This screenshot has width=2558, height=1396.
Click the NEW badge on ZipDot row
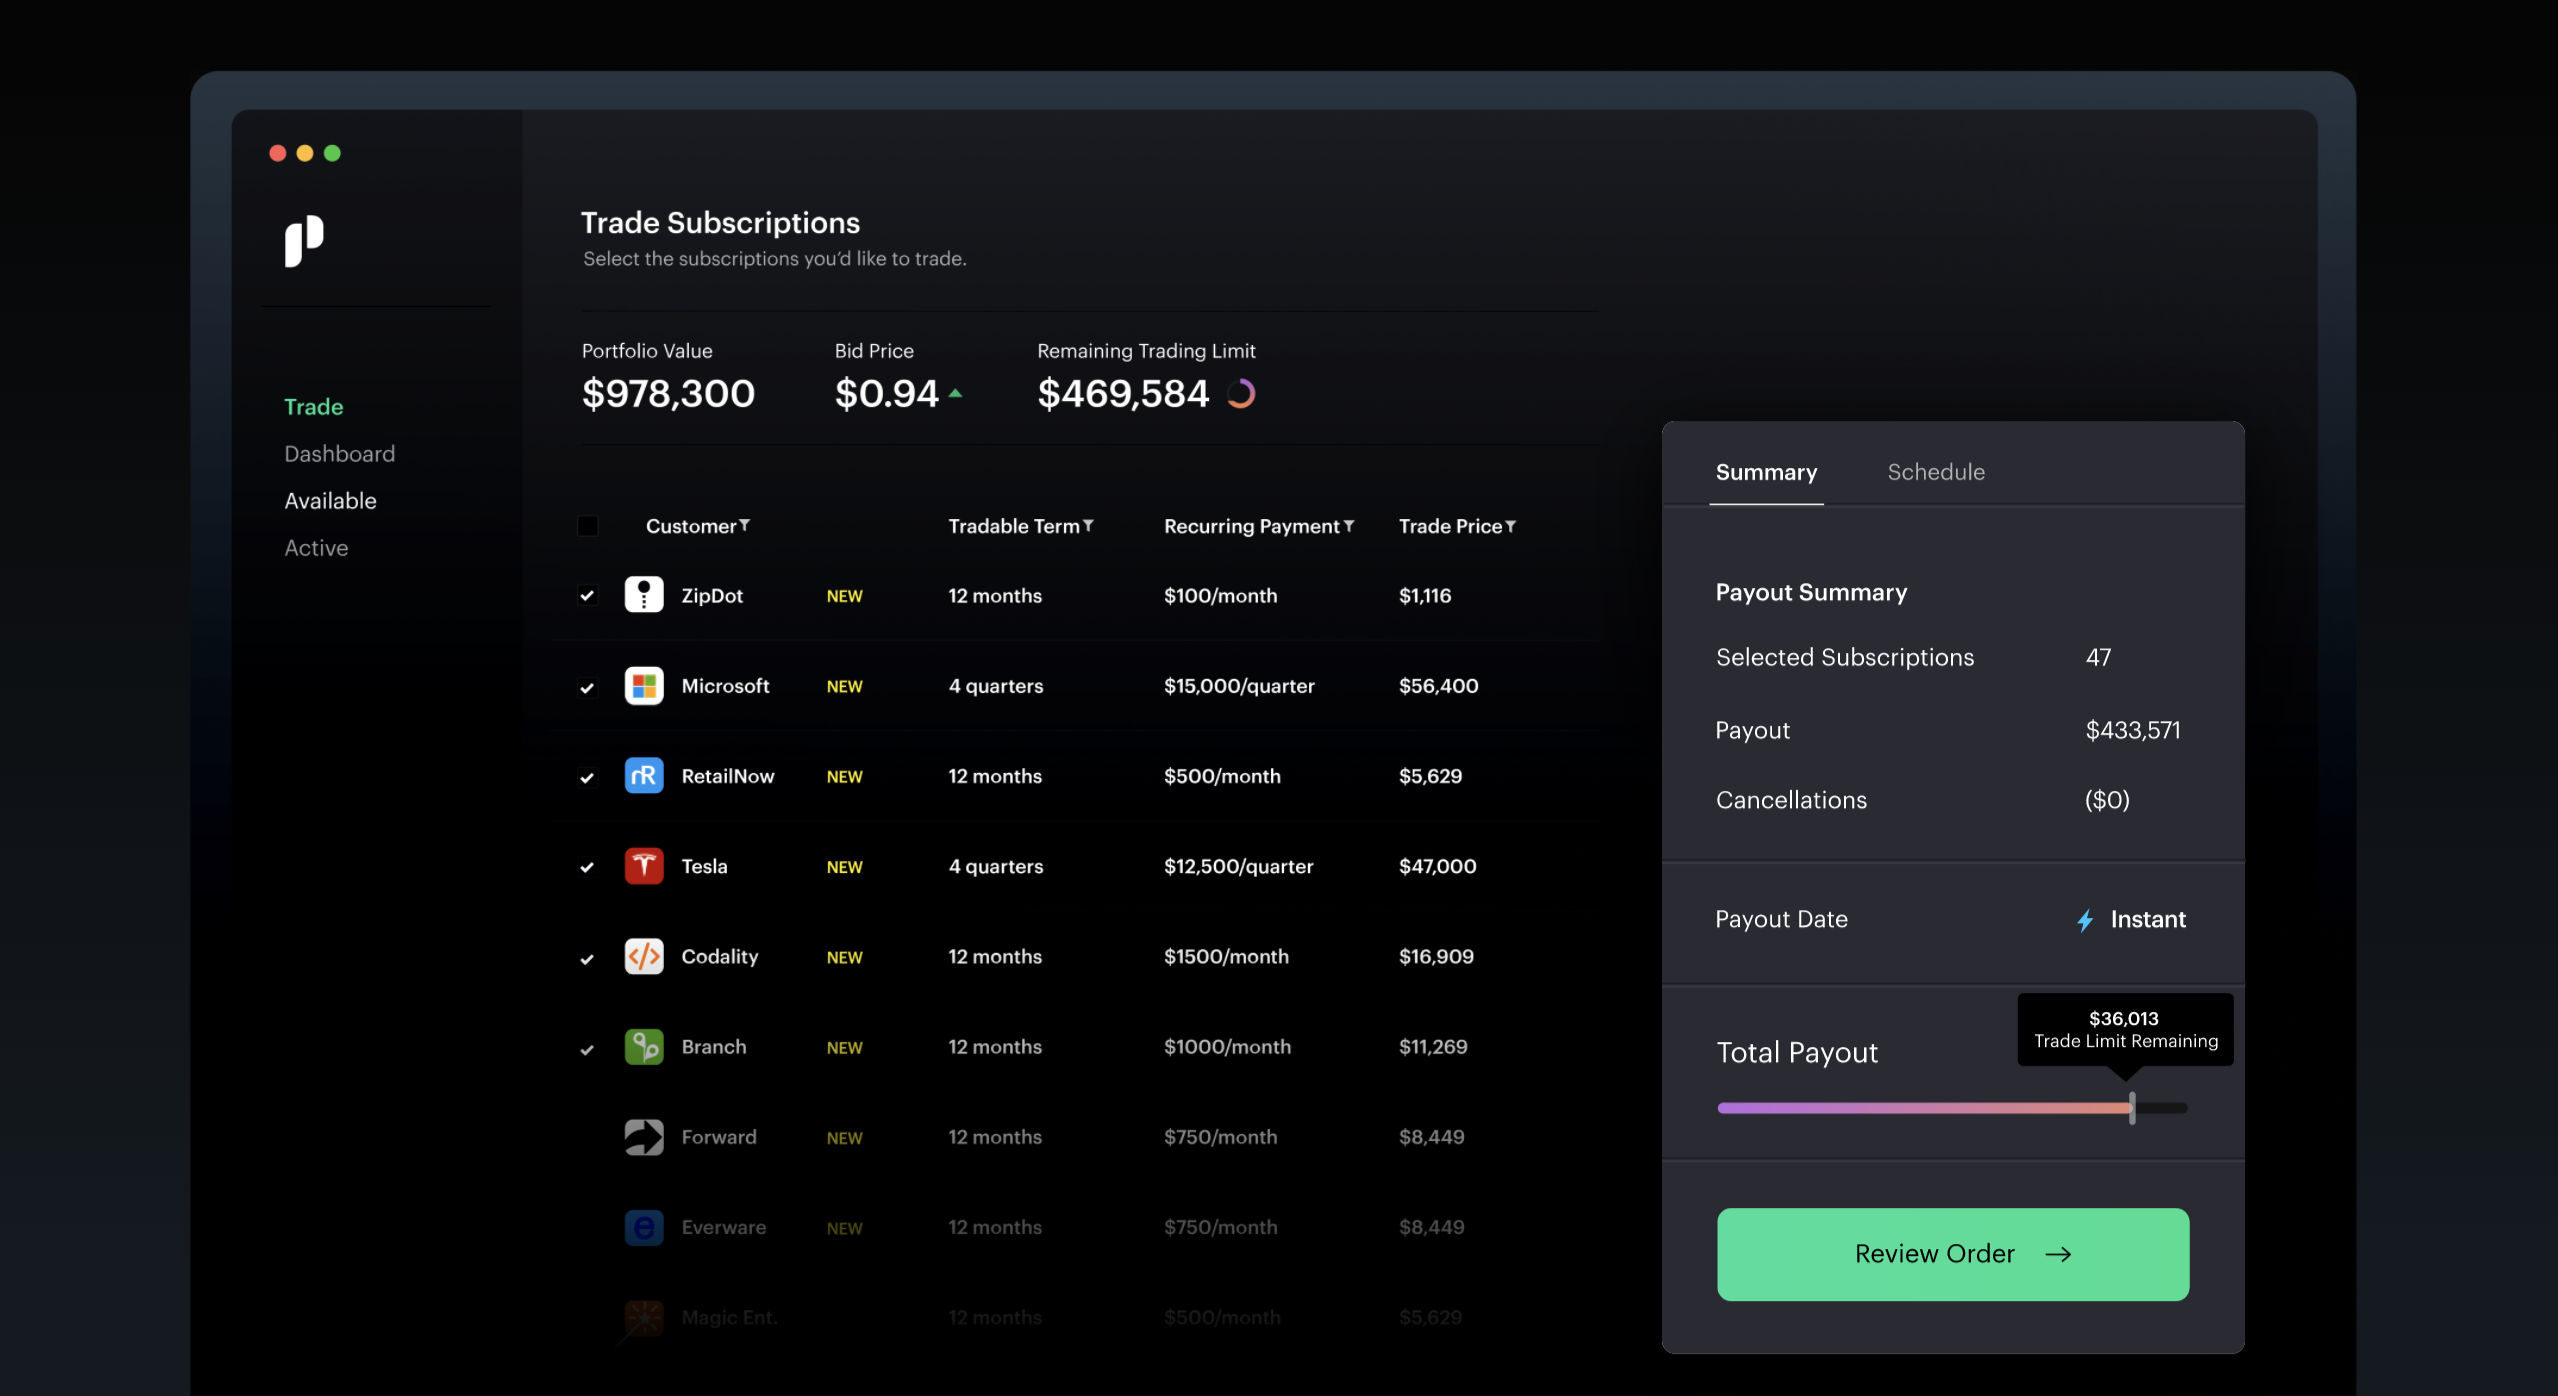click(x=845, y=596)
